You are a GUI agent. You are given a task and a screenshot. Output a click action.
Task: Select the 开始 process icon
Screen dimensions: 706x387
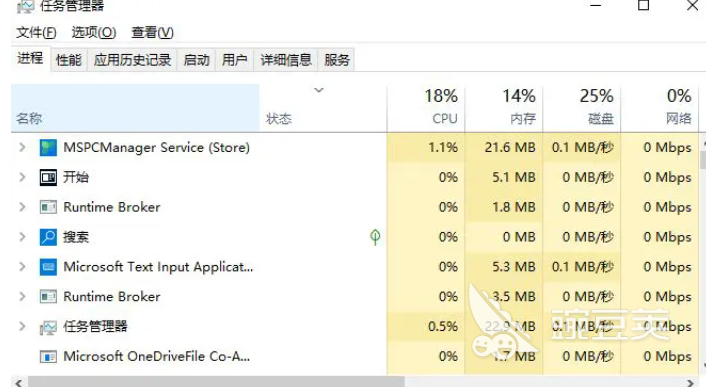48,177
